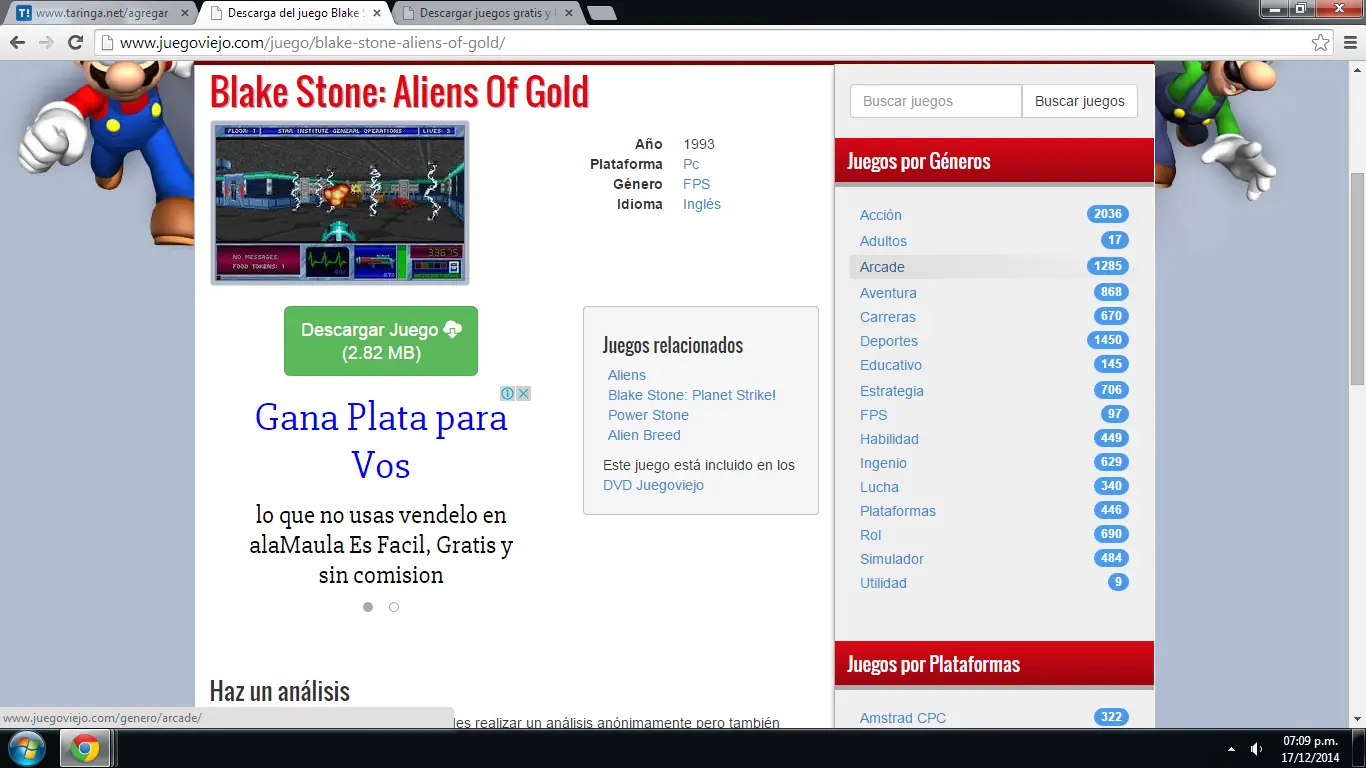Viewport: 1366px width, 768px height.
Task: Click the 'Gana Plata para Vos' ad headline
Action: pos(381,441)
